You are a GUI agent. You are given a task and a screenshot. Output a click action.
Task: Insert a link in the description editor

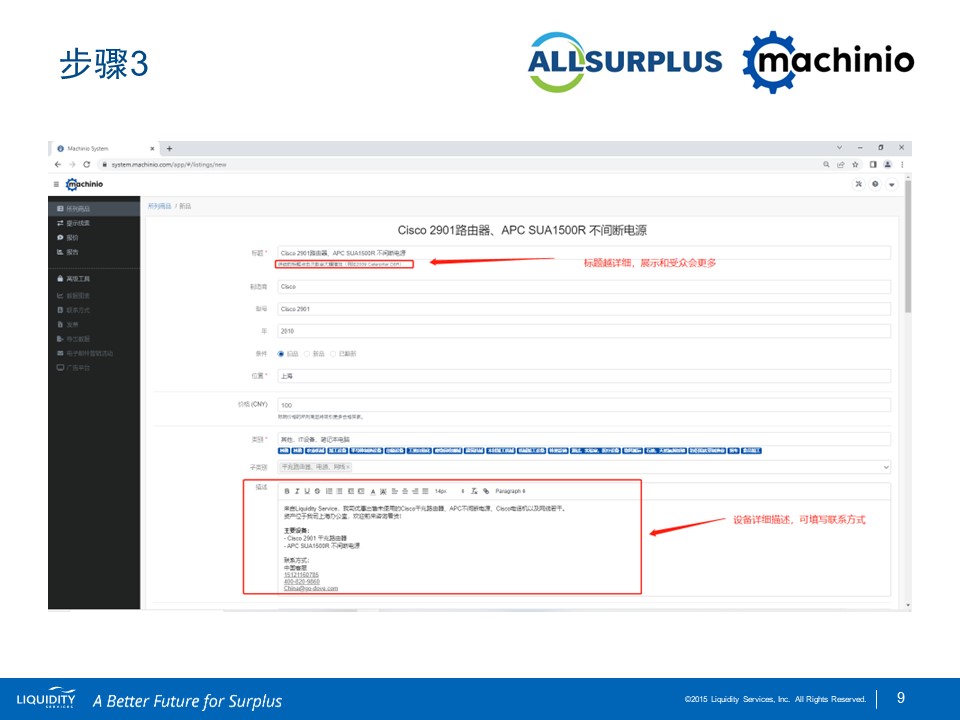point(486,491)
